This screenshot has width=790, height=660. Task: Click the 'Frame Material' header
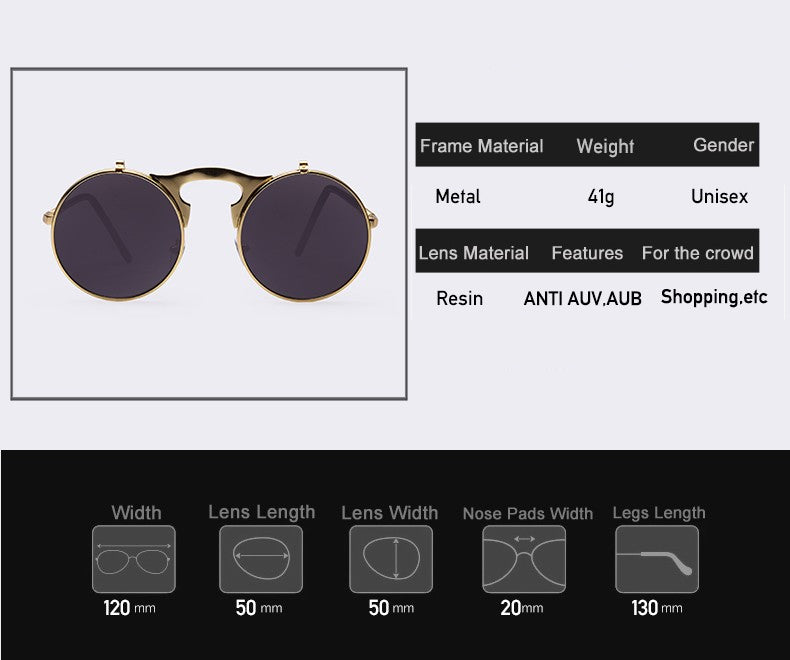pyautogui.click(x=482, y=146)
